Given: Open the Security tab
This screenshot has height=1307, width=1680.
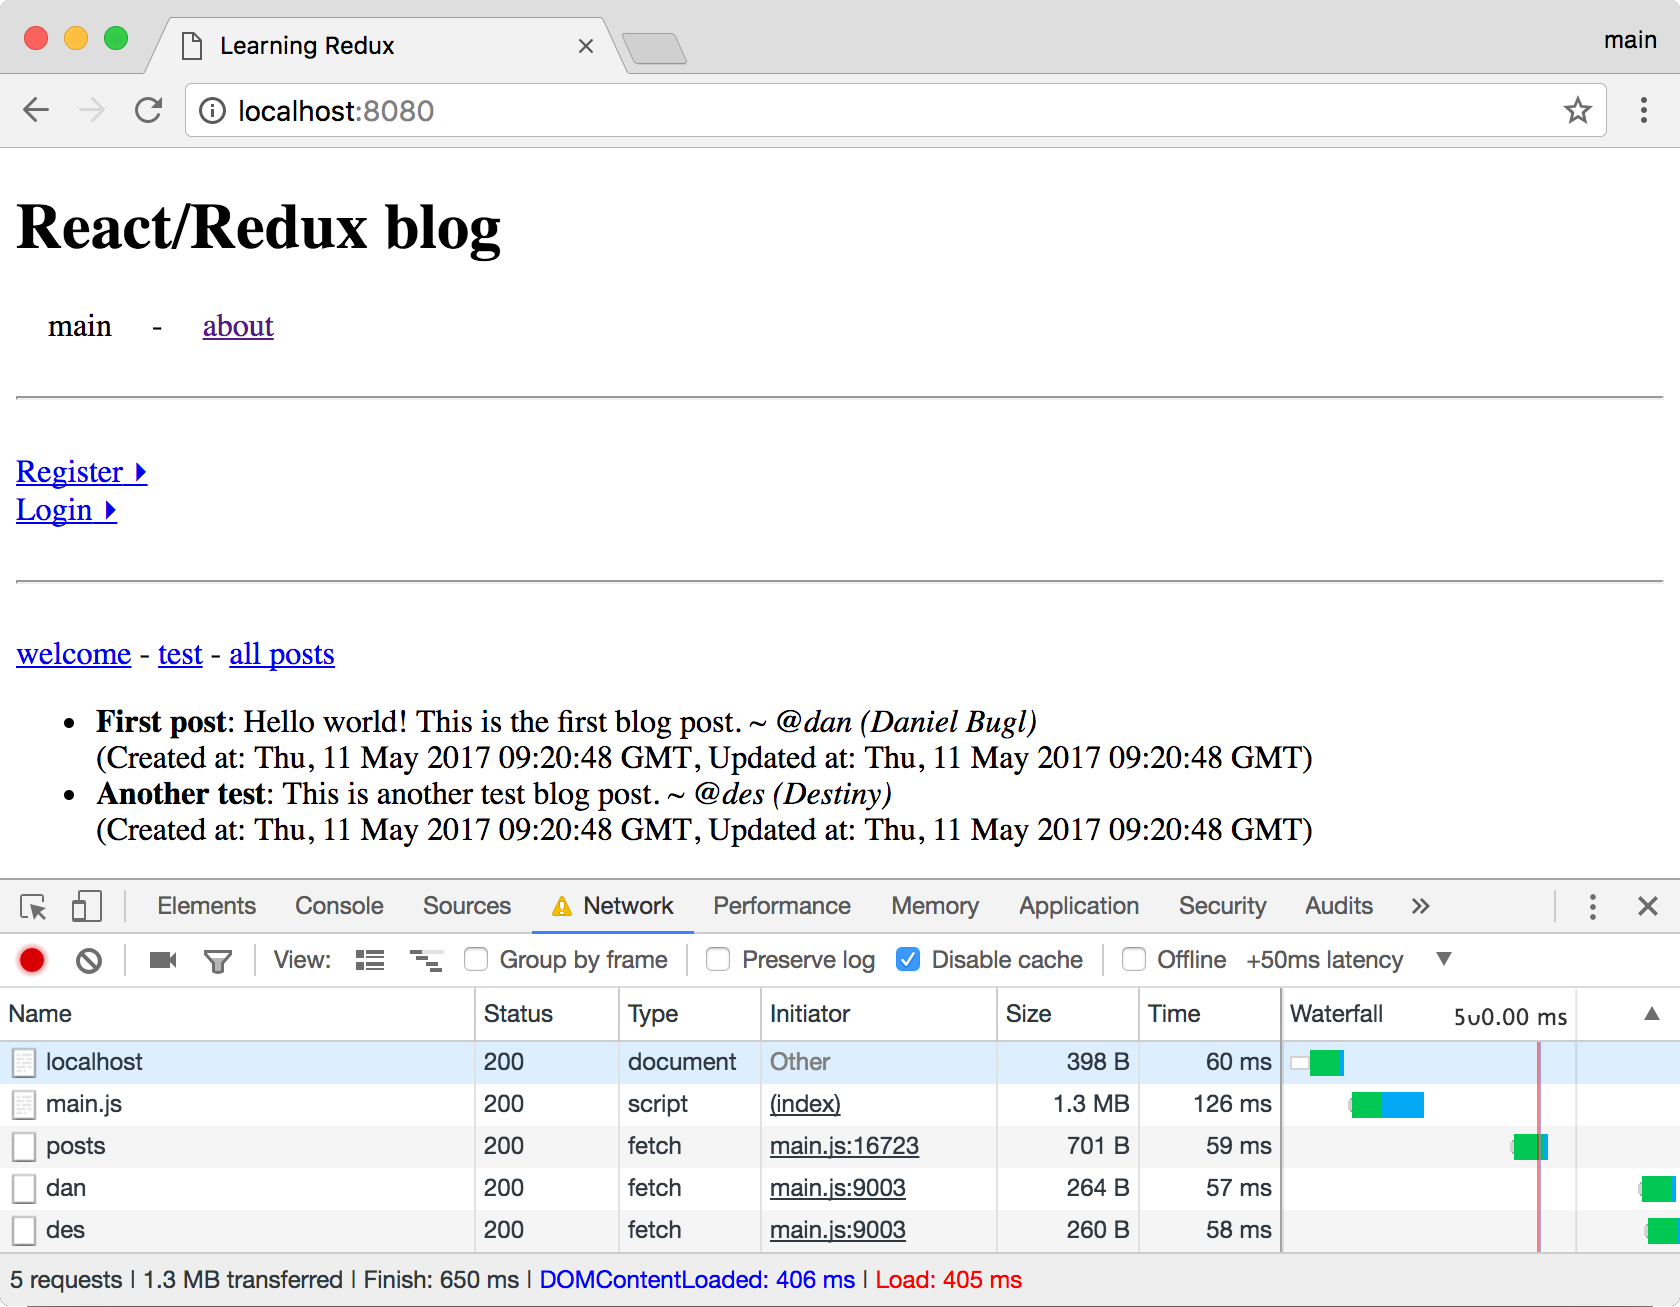Looking at the screenshot, I should (x=1222, y=906).
